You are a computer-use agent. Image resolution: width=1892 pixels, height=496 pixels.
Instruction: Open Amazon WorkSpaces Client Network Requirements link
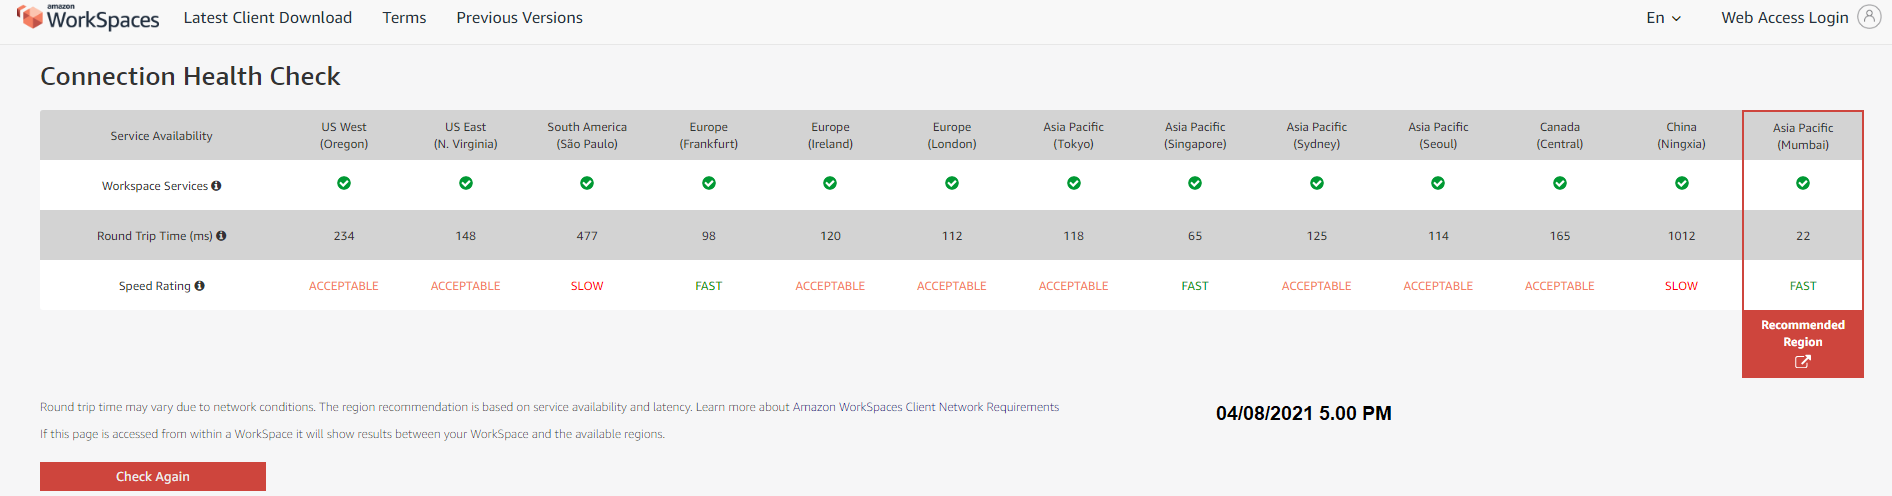926,407
